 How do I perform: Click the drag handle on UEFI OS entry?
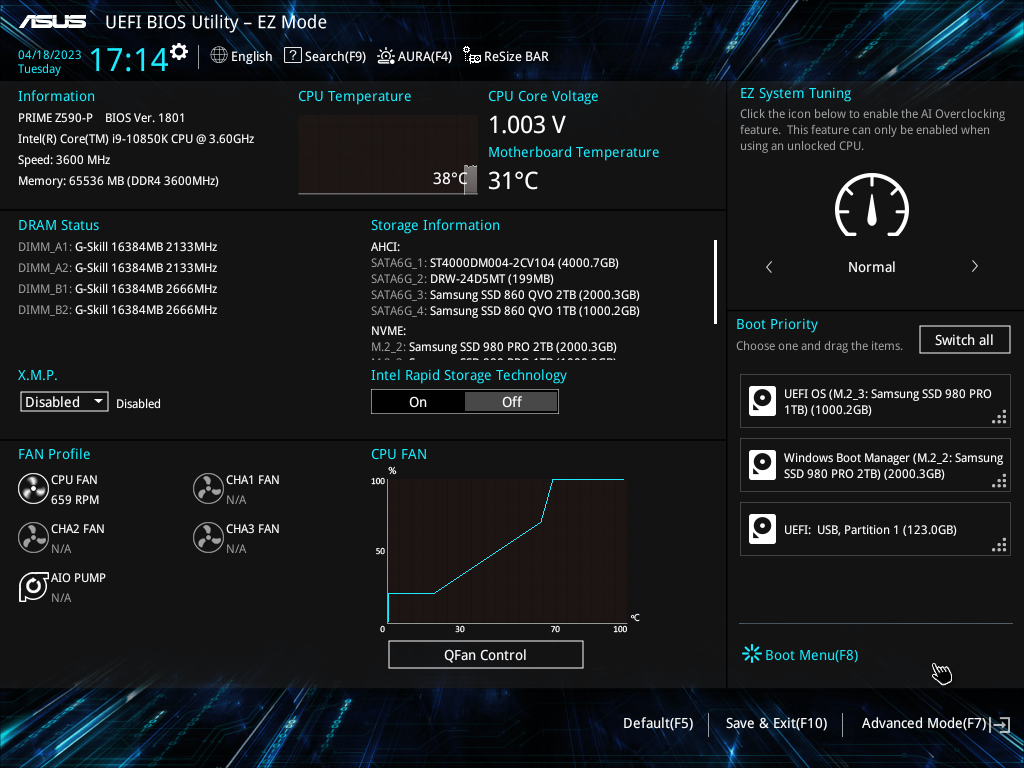999,417
